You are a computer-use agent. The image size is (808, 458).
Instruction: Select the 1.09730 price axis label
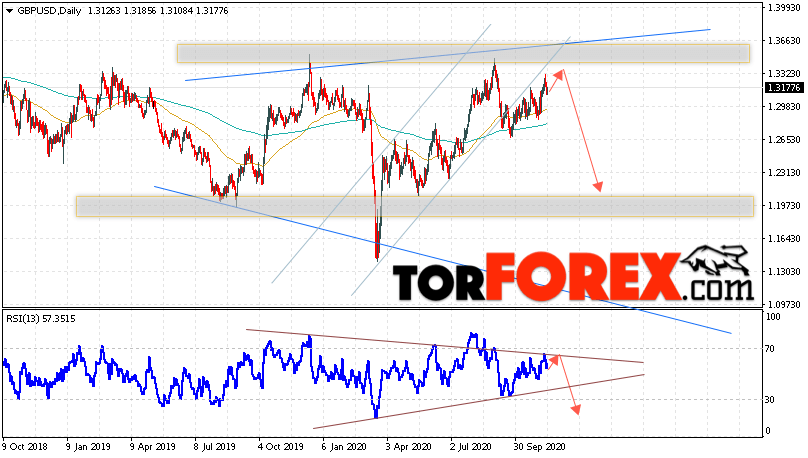(784, 304)
